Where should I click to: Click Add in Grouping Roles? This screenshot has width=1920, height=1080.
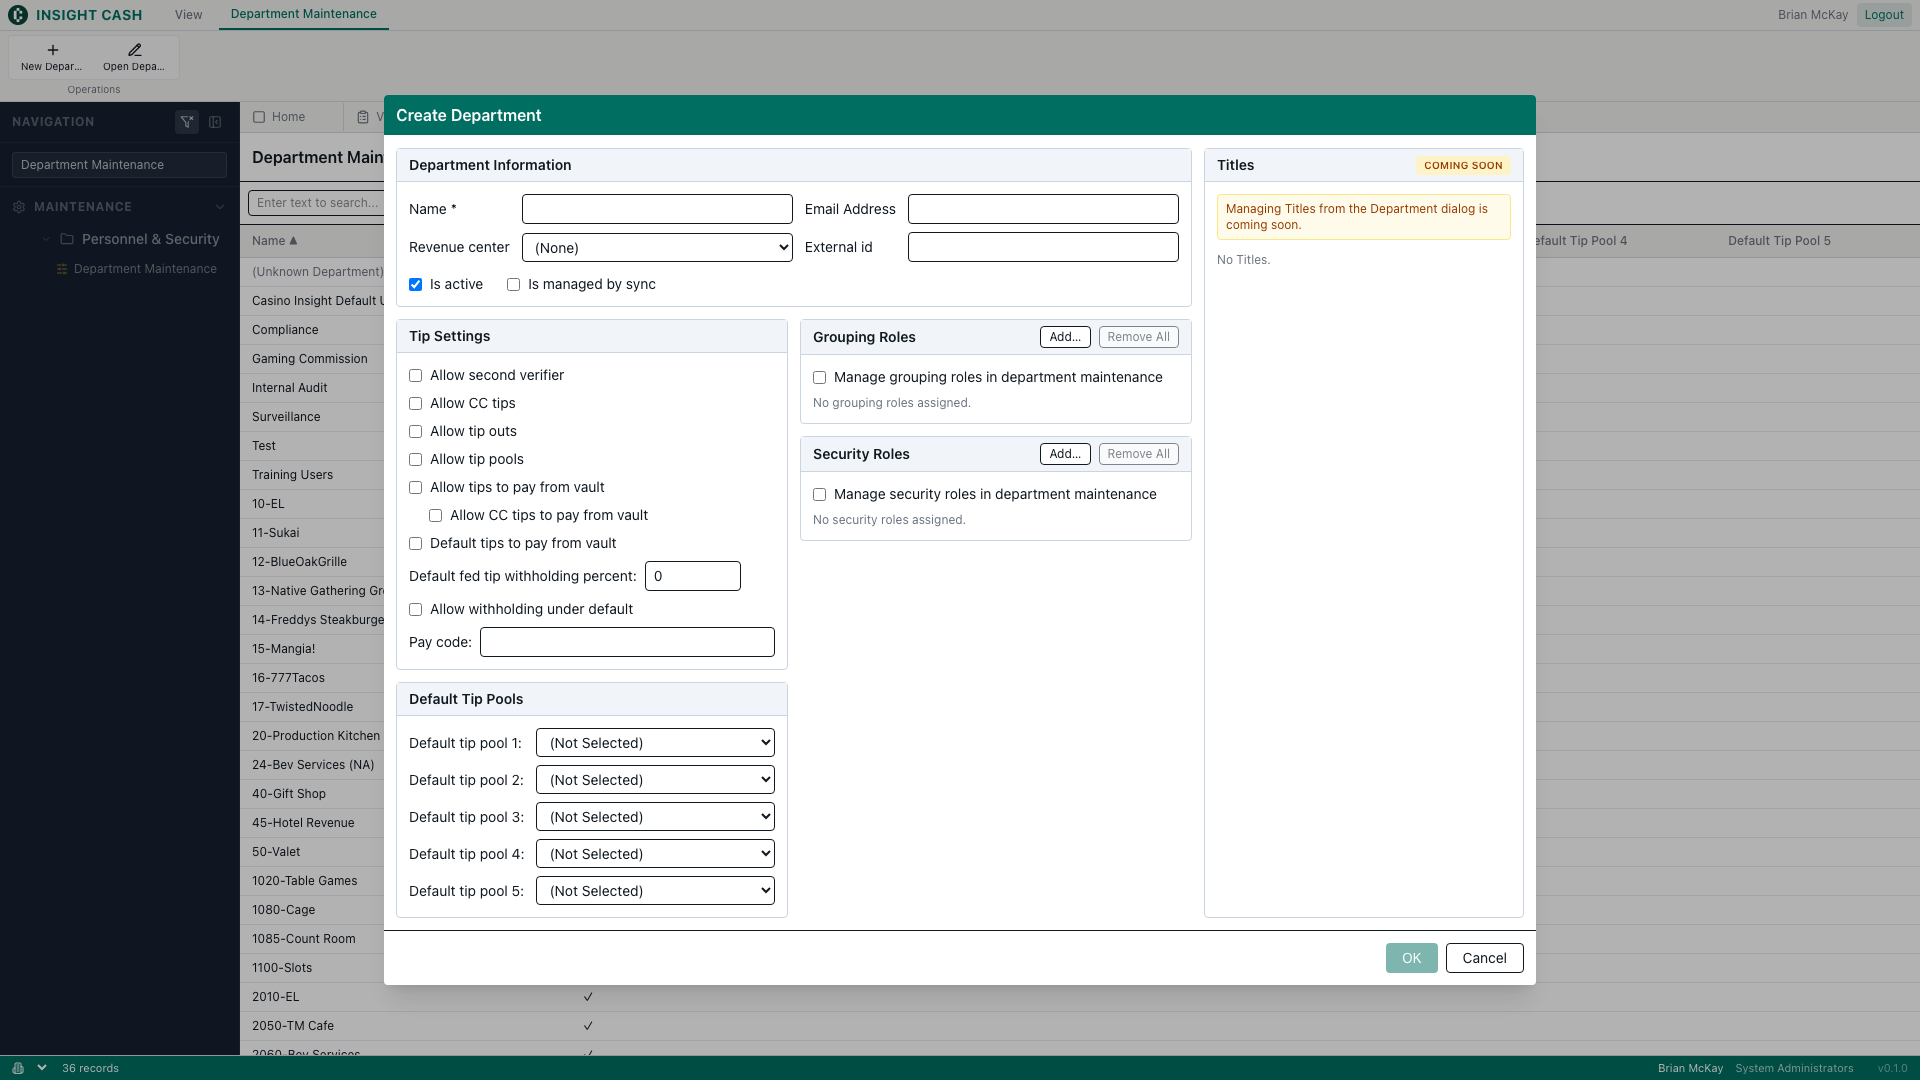coord(1065,337)
